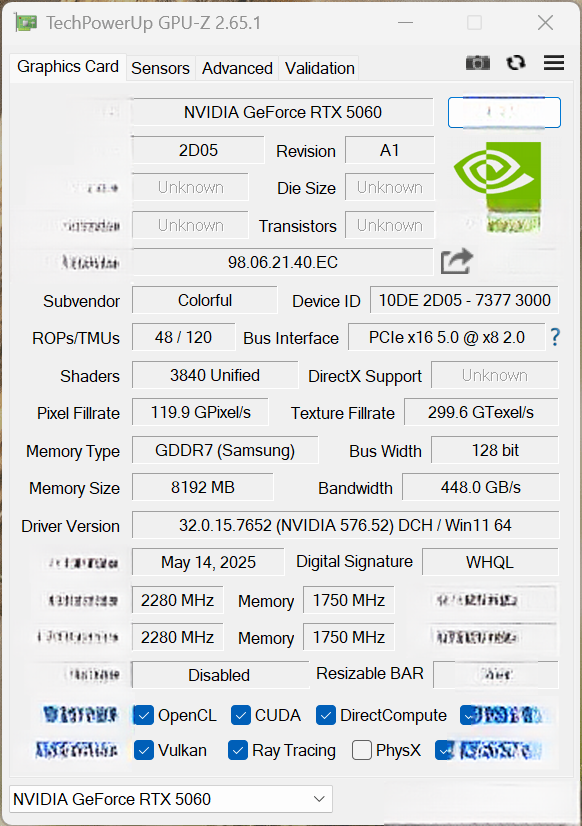Open the hamburger menu icon
Image resolution: width=582 pixels, height=826 pixels.
coord(554,63)
